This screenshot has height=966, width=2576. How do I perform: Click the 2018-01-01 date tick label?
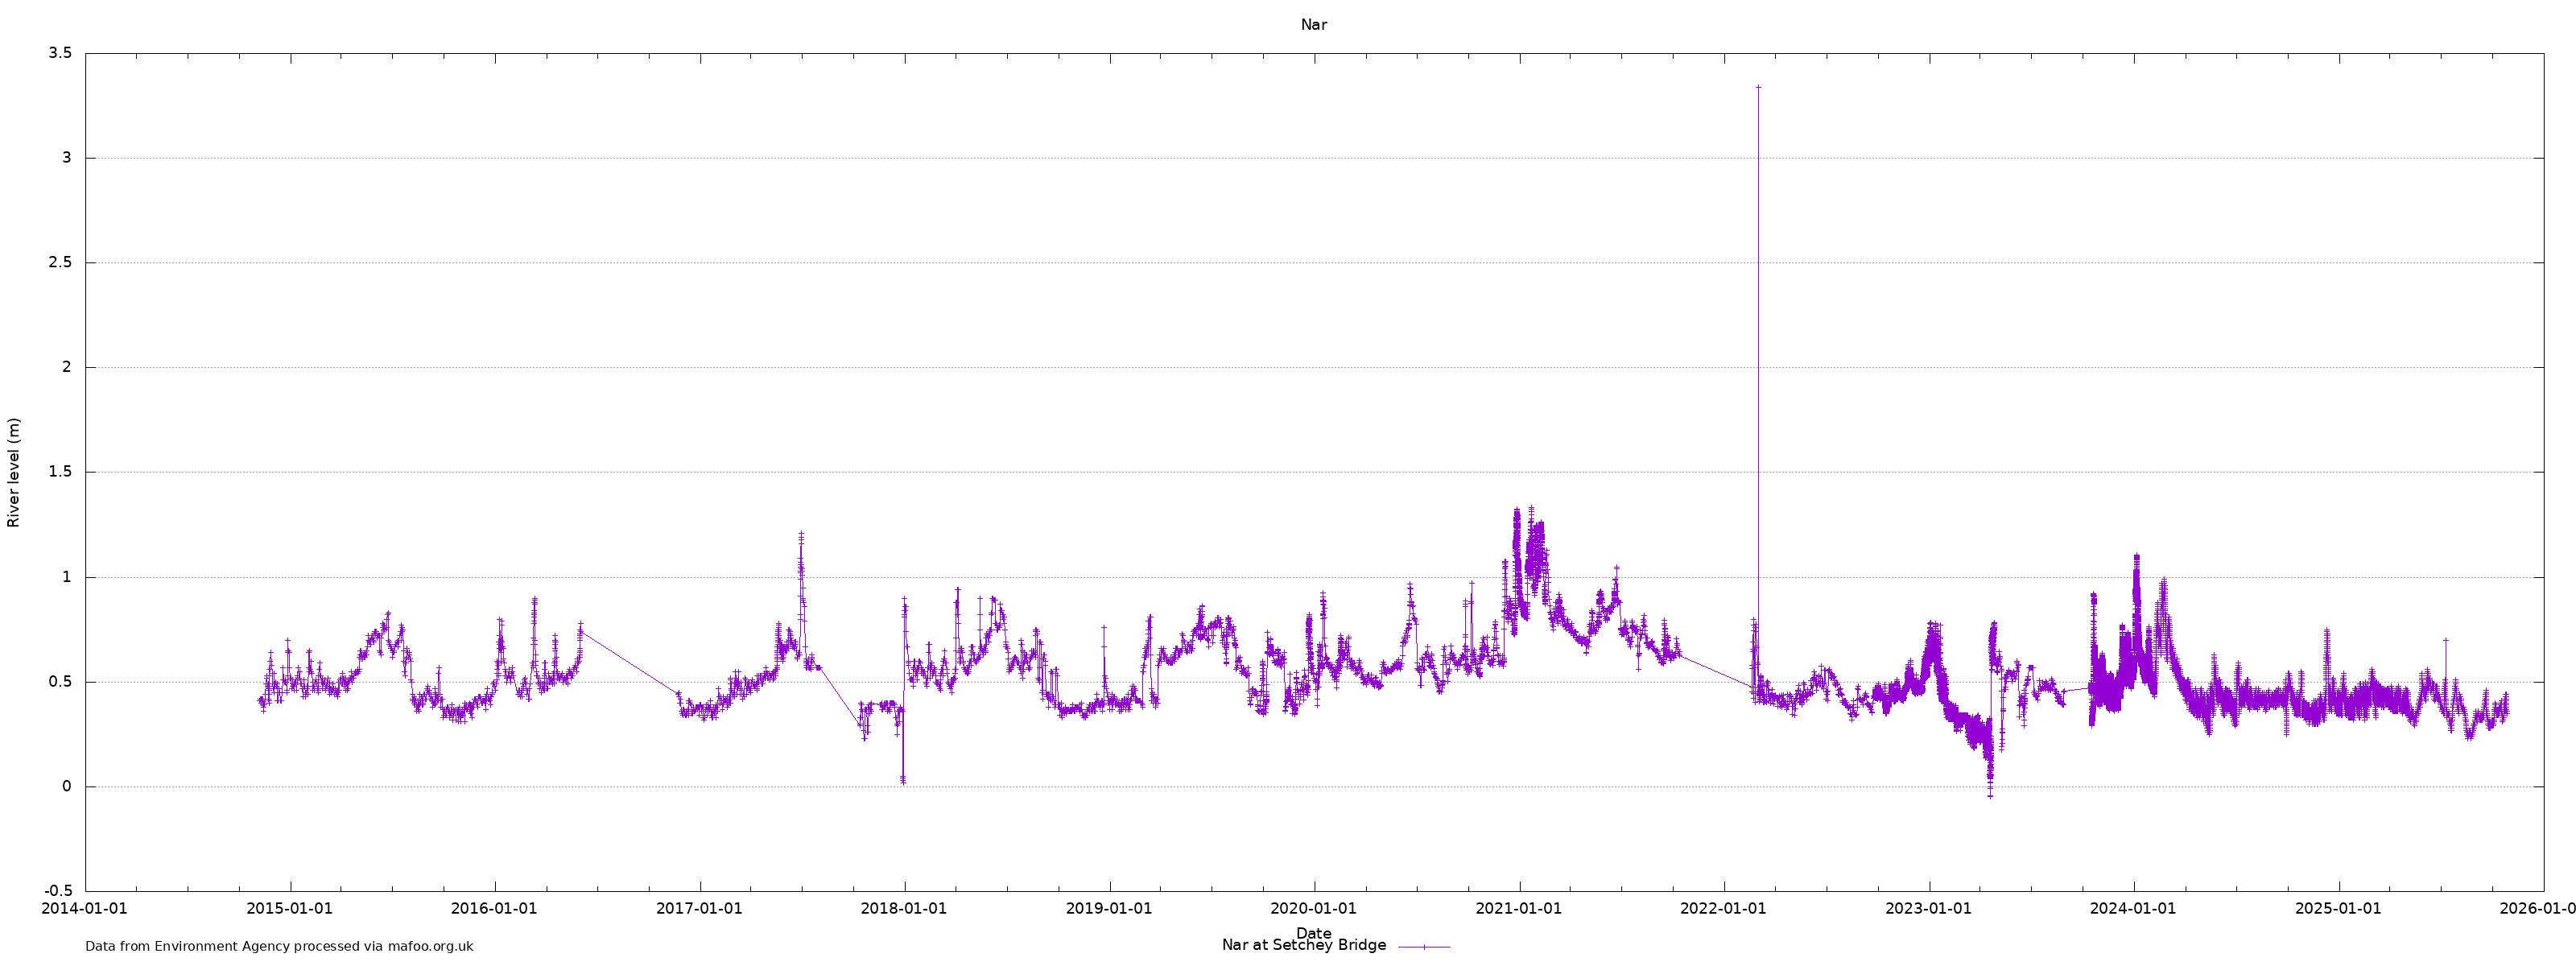[x=904, y=909]
